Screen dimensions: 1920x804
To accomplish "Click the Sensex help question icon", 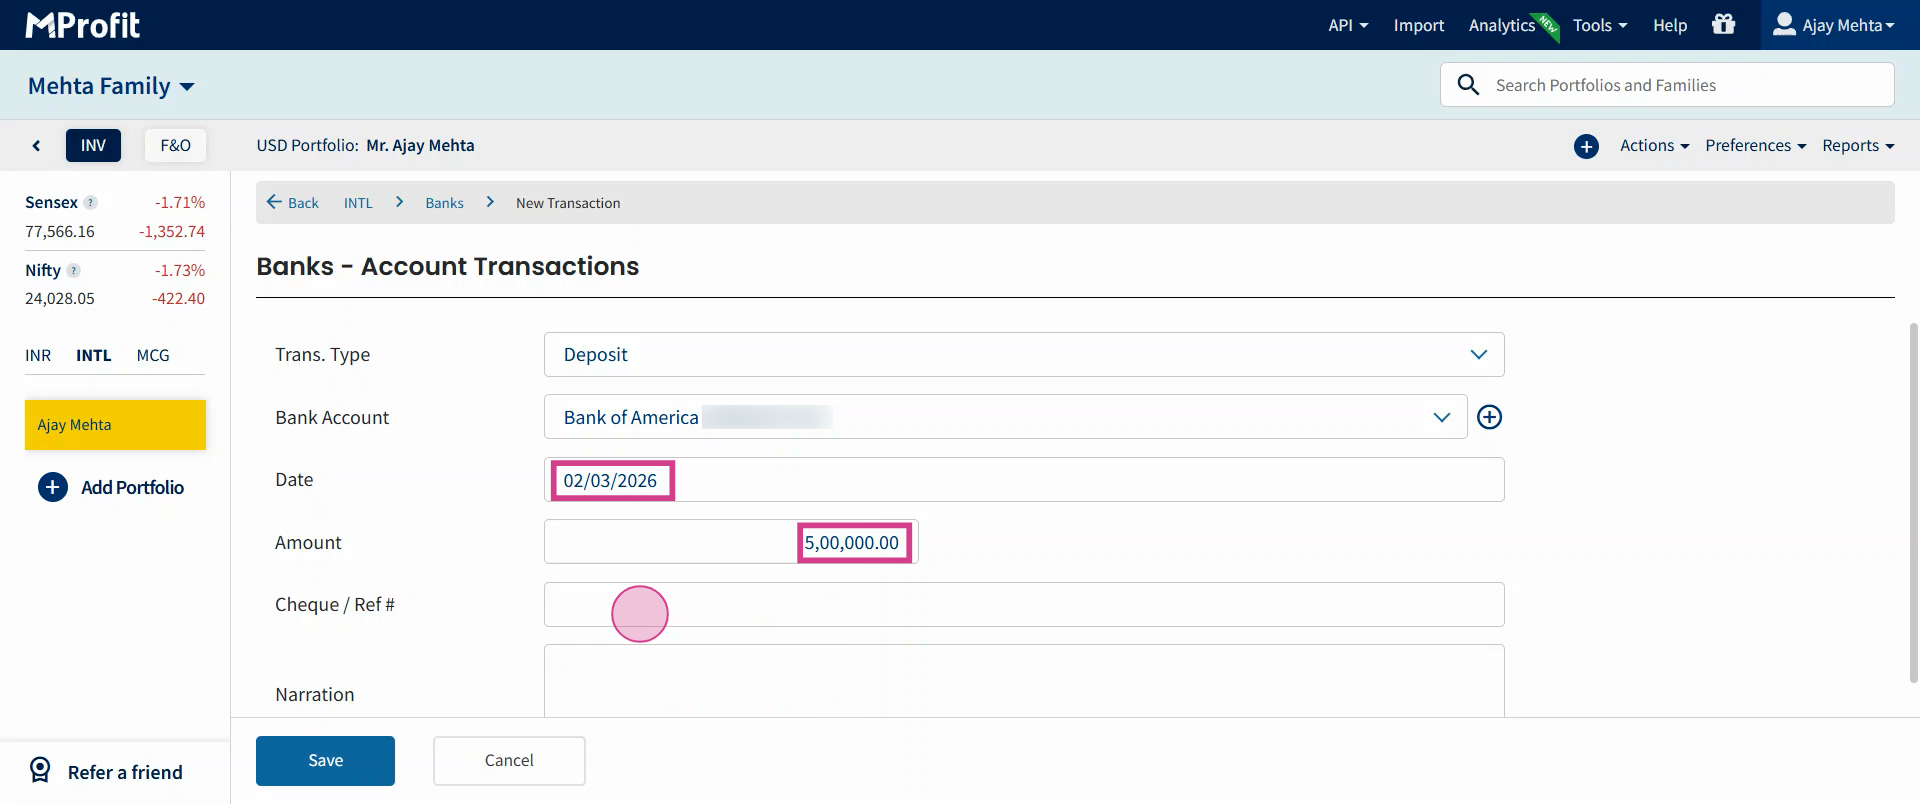I will pos(91,202).
